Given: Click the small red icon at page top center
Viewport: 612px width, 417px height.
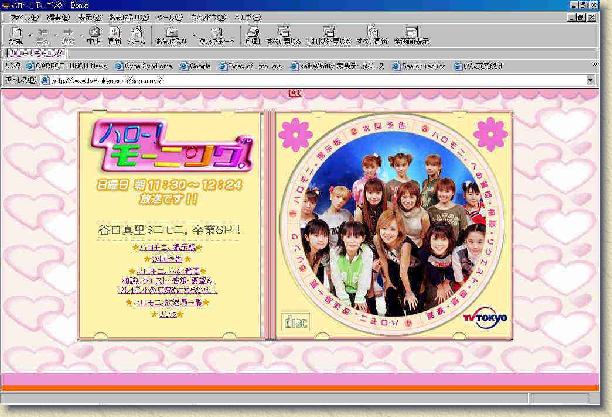Looking at the screenshot, I should pos(295,93).
